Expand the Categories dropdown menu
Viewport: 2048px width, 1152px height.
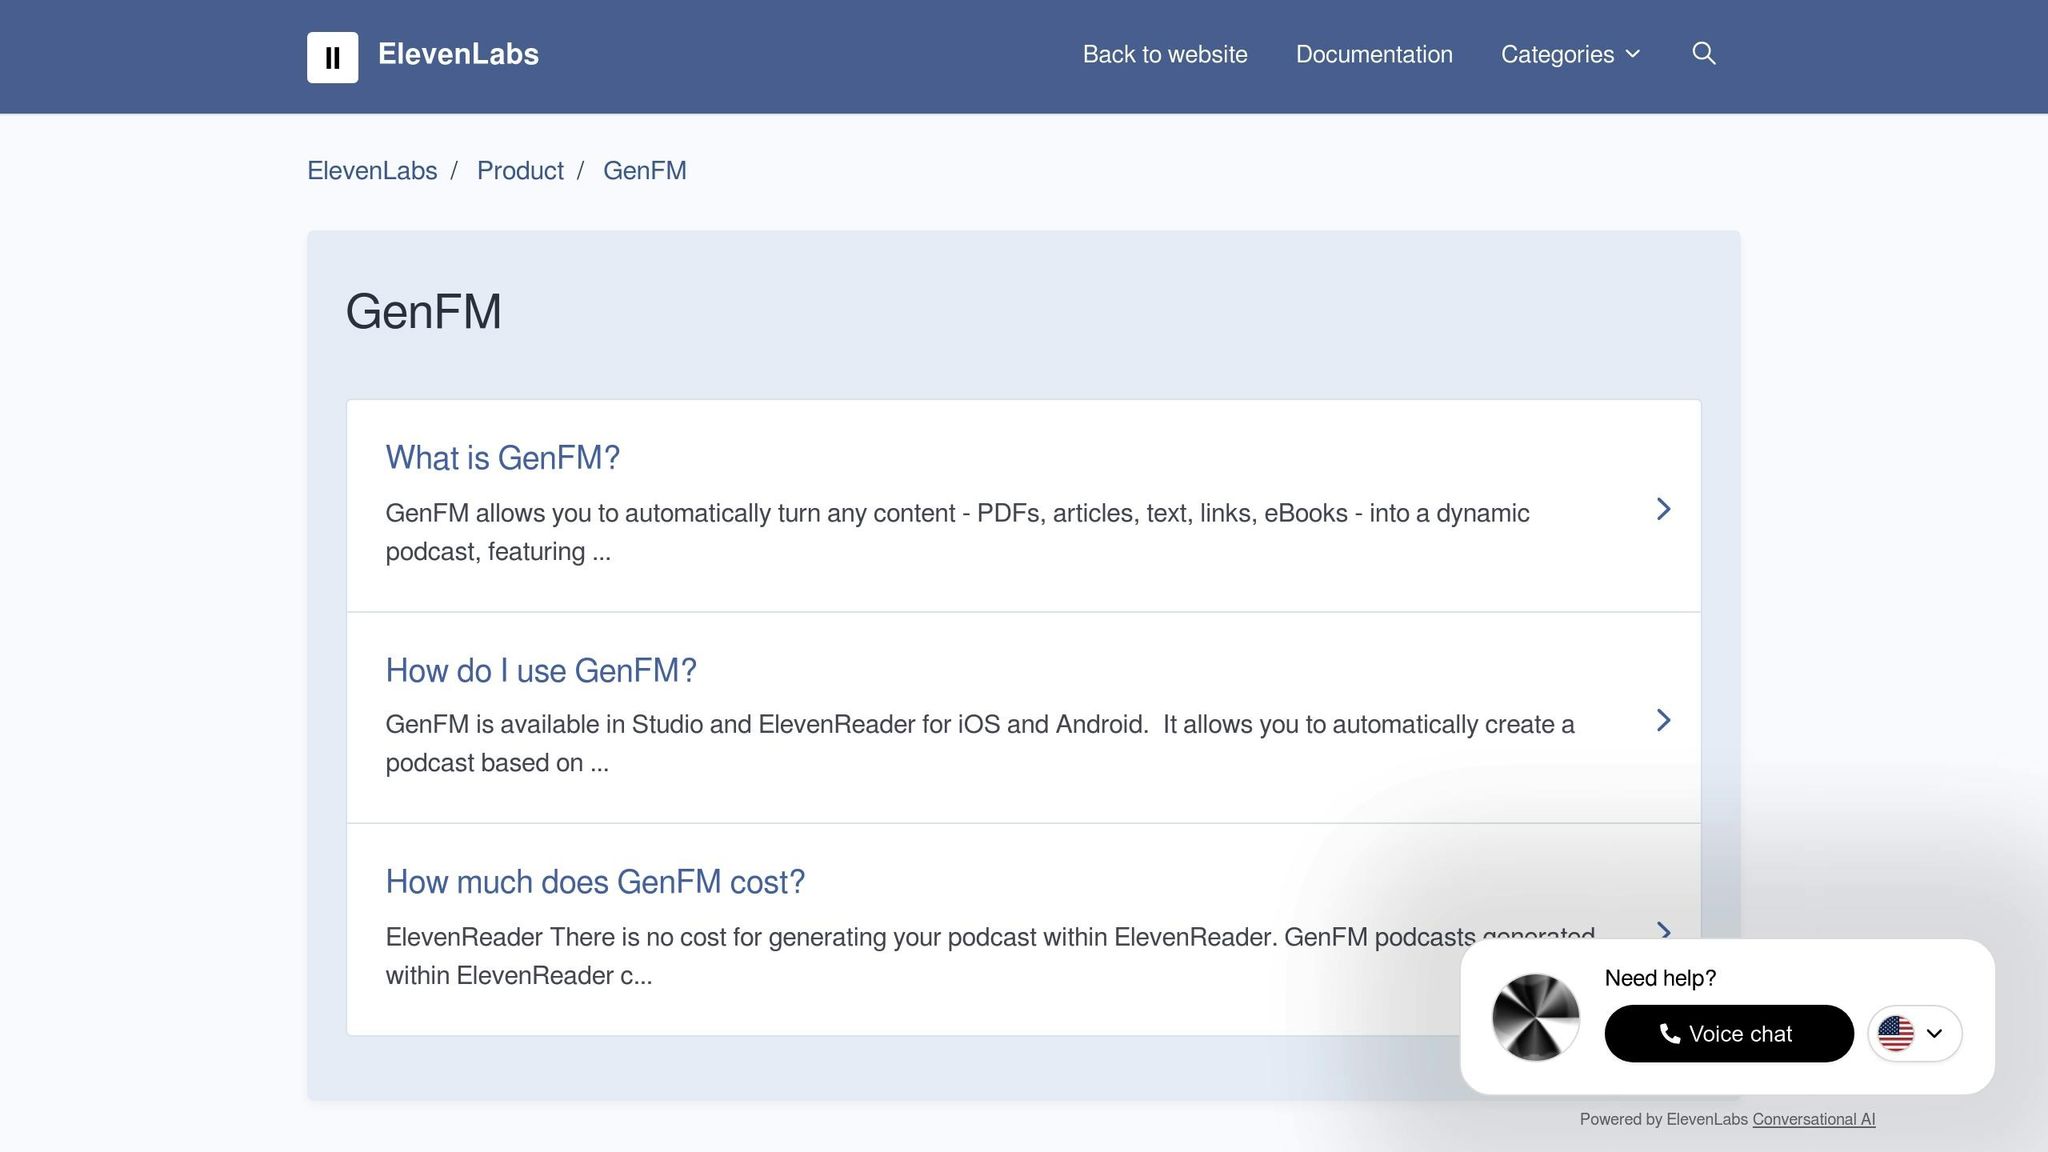[1570, 54]
